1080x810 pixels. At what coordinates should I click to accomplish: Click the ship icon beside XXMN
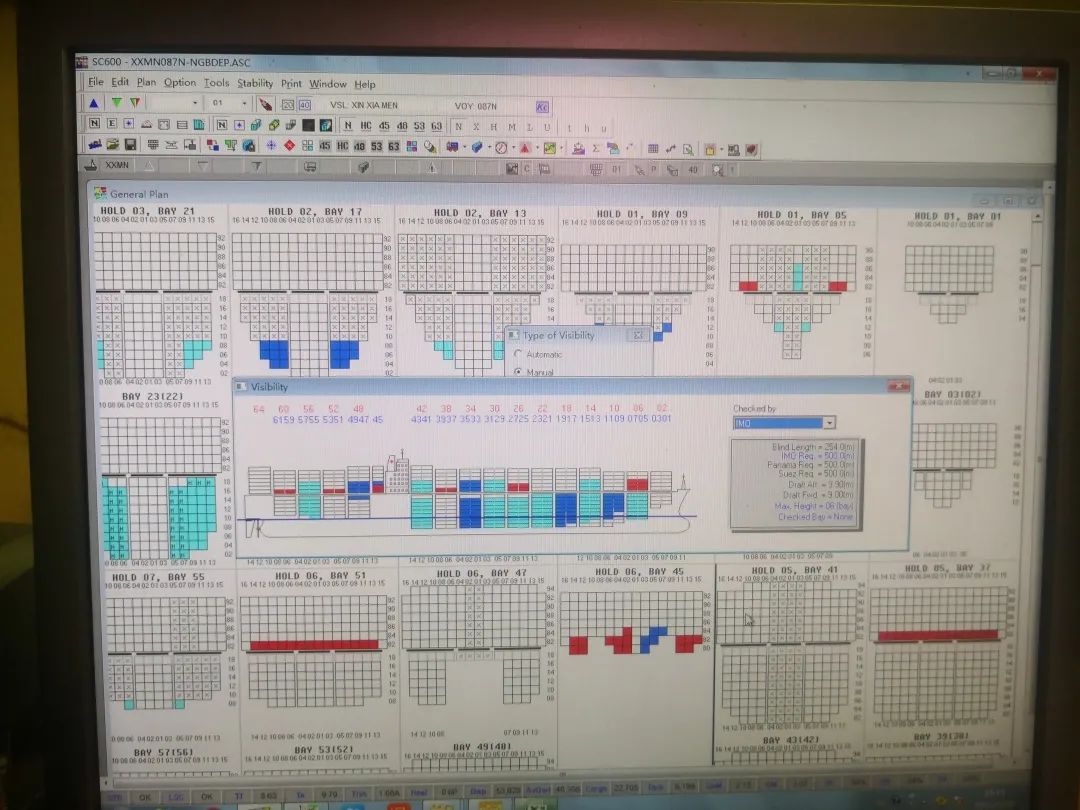pos(90,165)
